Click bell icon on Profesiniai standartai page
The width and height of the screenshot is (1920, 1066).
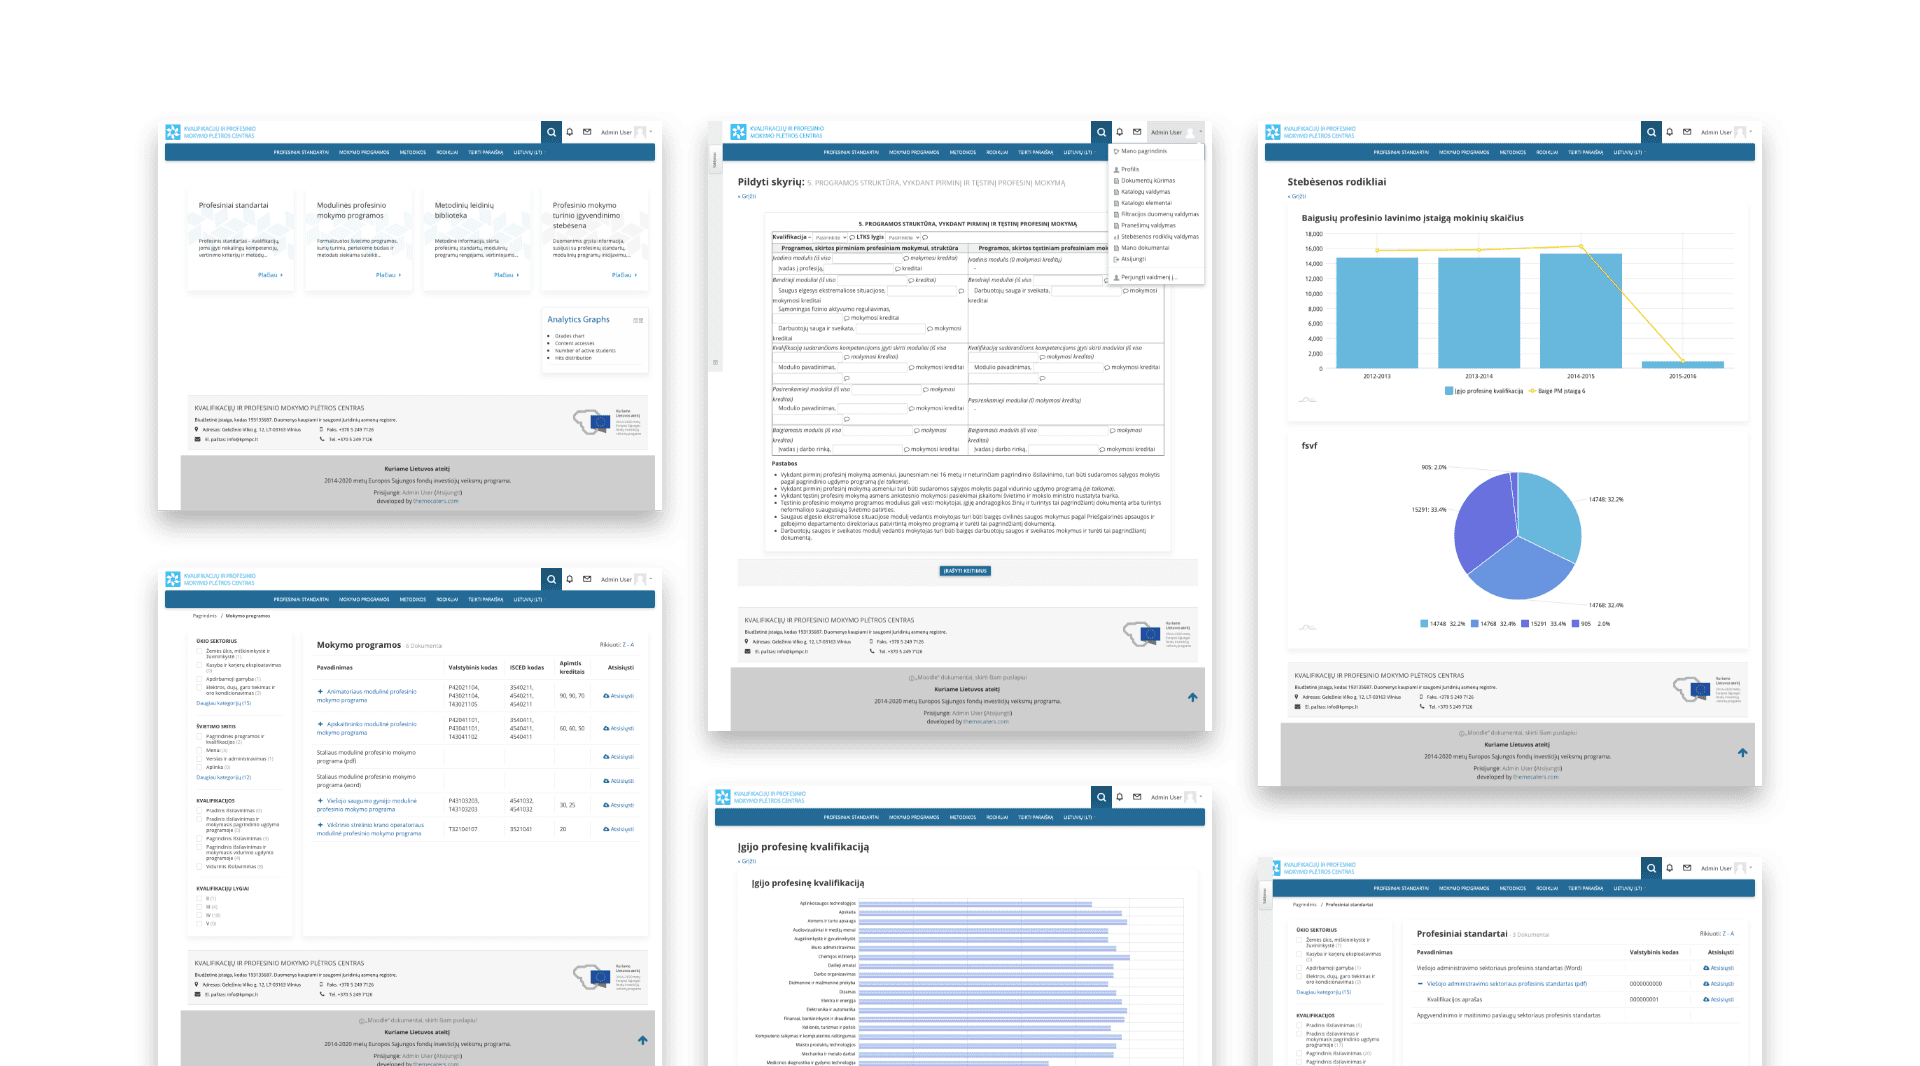pos(1670,868)
